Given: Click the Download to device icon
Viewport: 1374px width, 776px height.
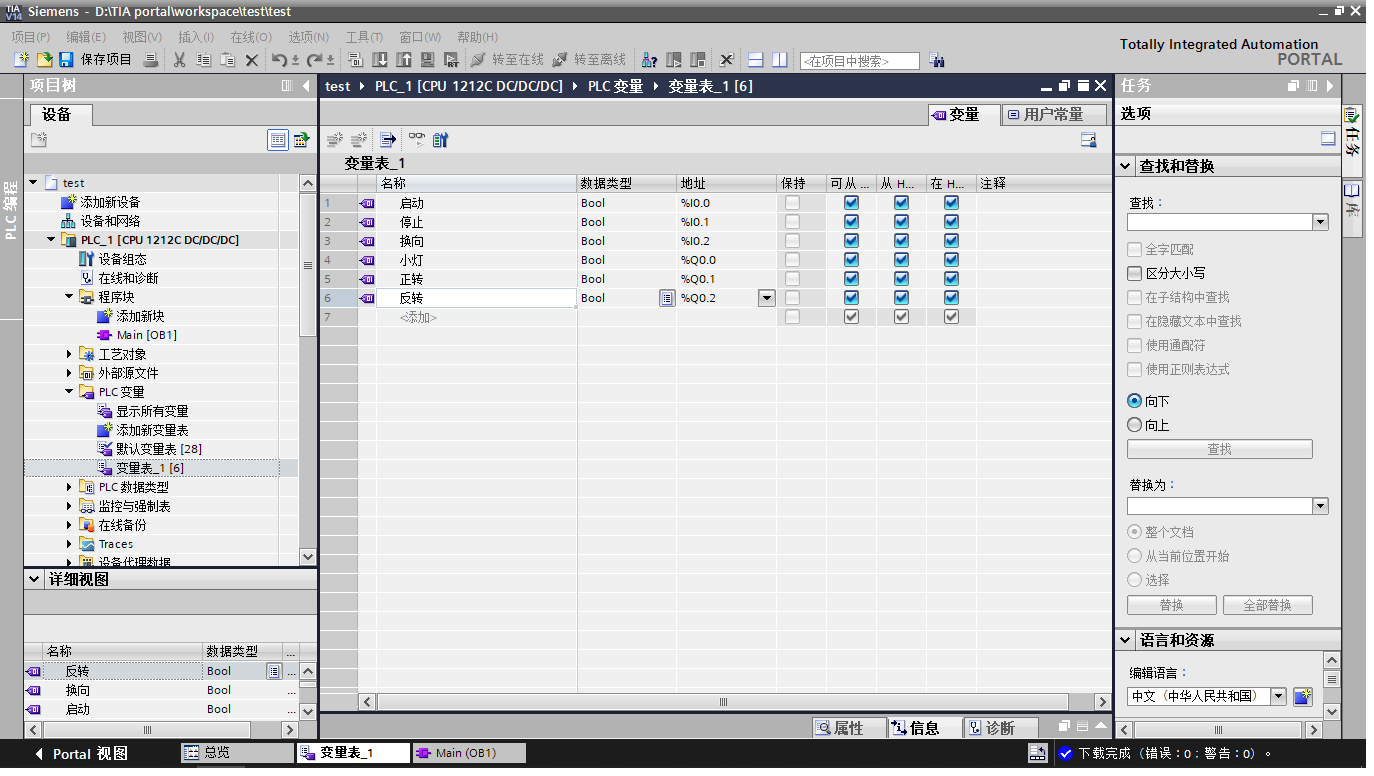Looking at the screenshot, I should click(x=380, y=60).
